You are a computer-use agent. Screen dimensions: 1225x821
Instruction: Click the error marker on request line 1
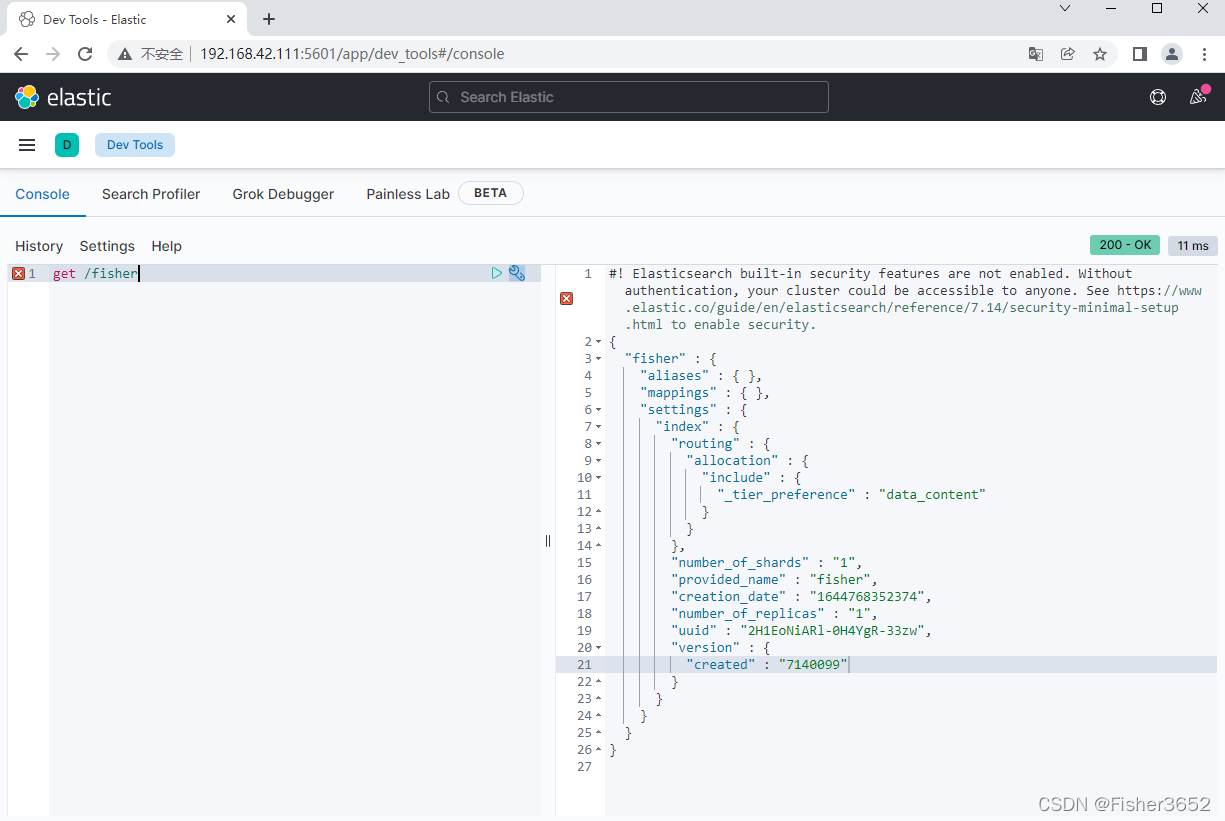(x=18, y=273)
